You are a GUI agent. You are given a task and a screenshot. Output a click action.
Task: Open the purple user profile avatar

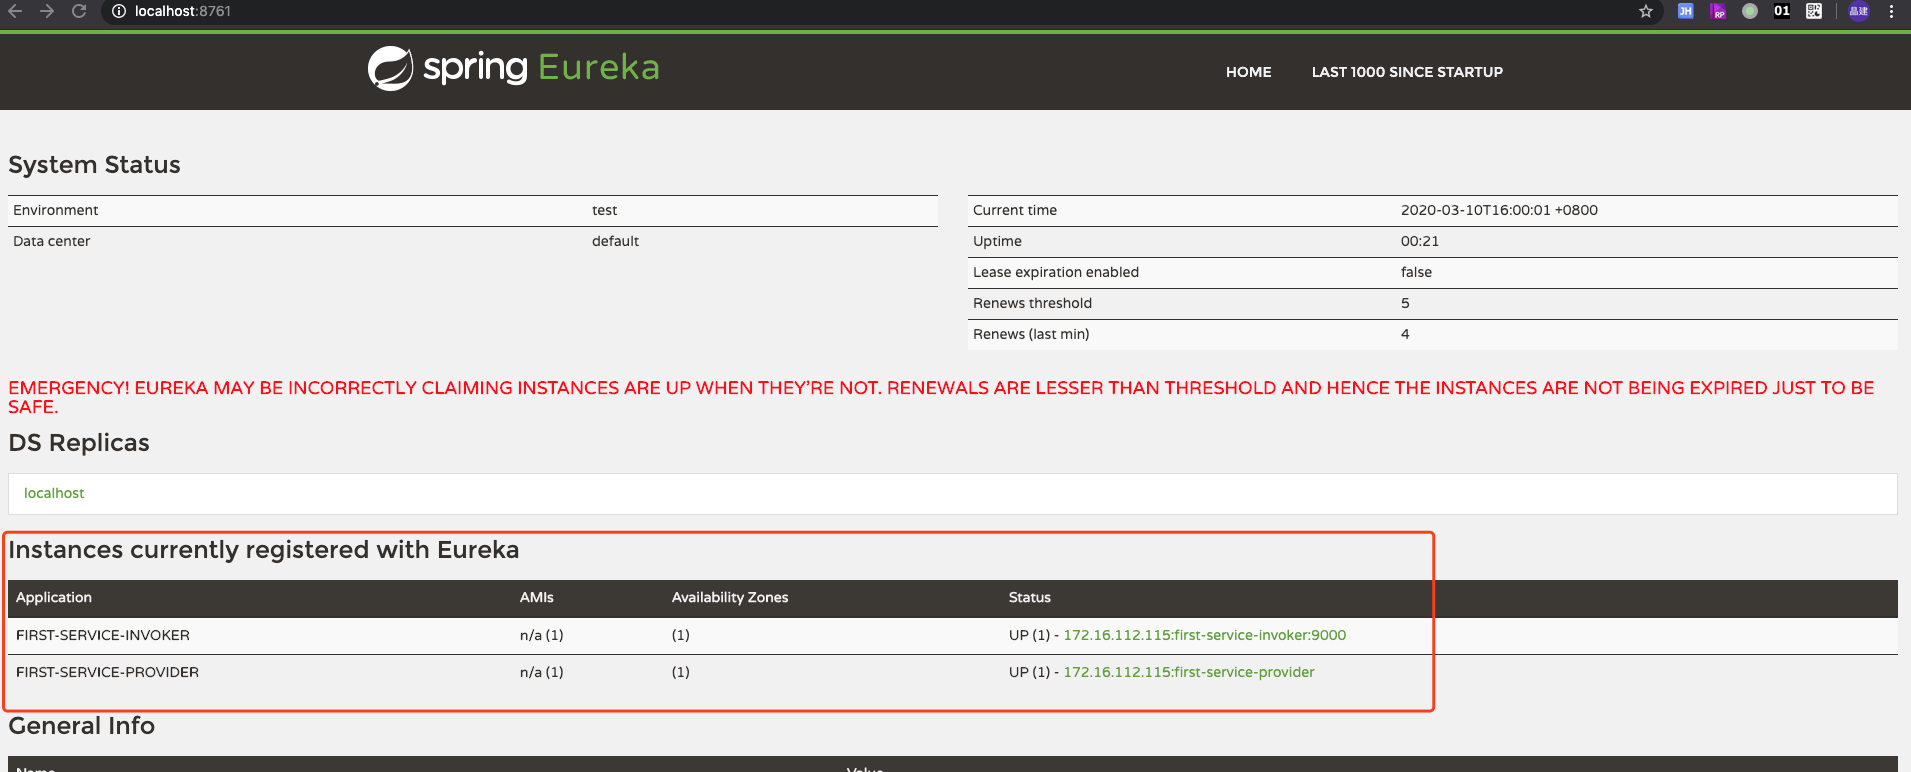[x=1859, y=11]
